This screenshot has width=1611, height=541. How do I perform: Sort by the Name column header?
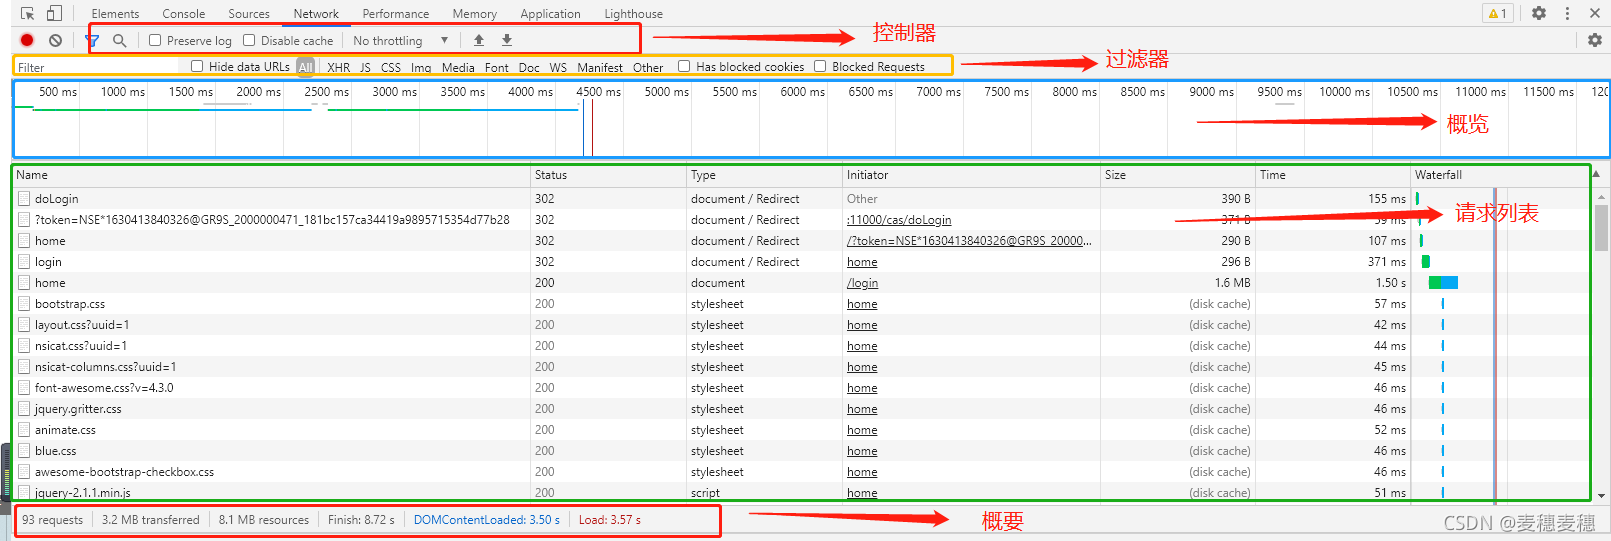coord(271,175)
